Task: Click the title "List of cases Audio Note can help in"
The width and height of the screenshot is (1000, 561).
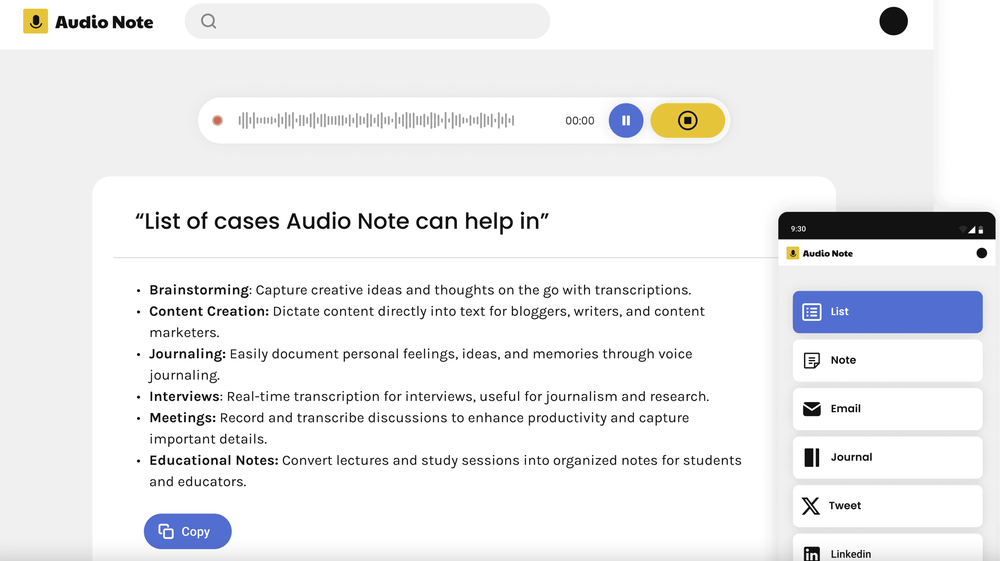Action: click(342, 221)
